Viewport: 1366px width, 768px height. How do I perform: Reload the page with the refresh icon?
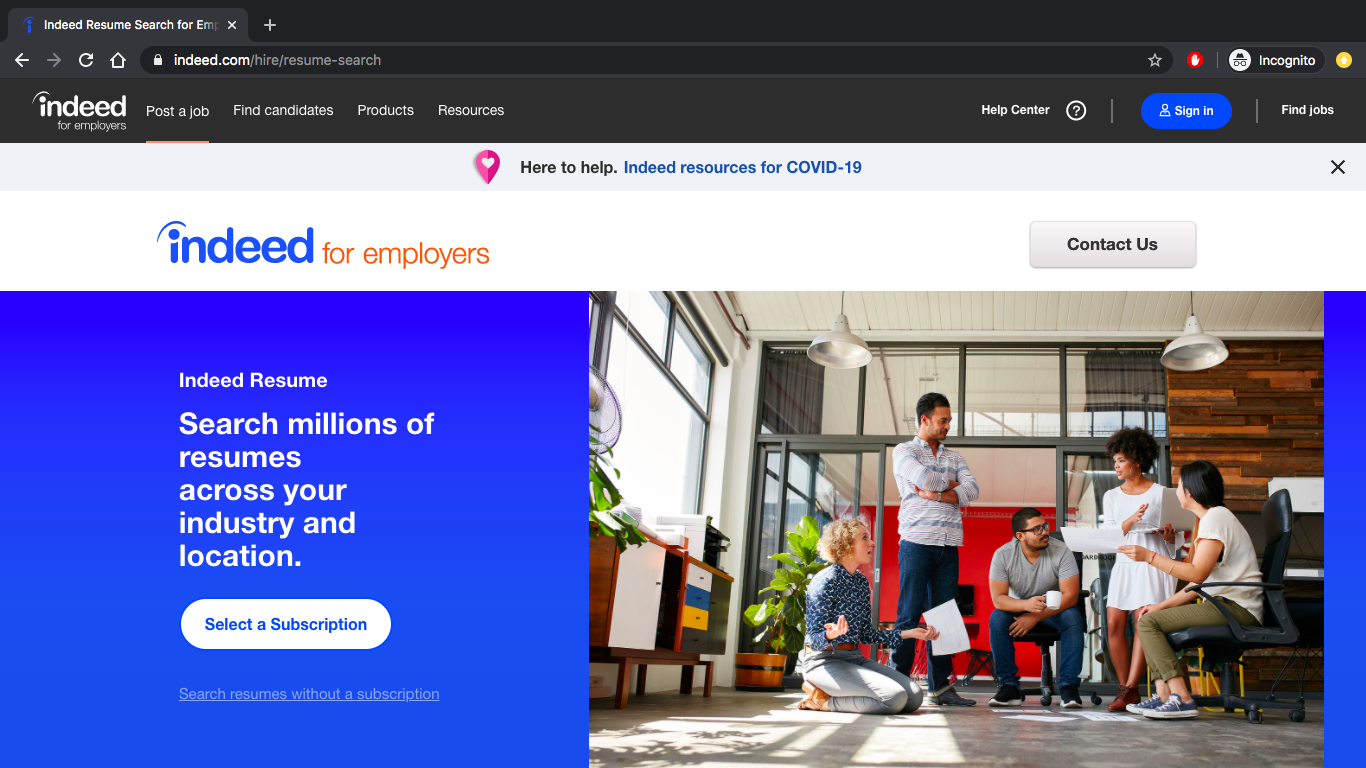(x=86, y=60)
